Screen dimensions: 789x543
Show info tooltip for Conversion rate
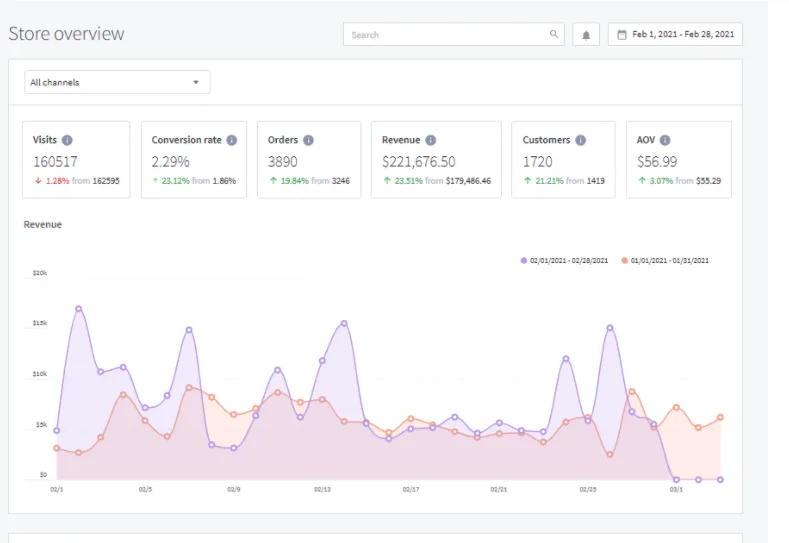point(231,140)
